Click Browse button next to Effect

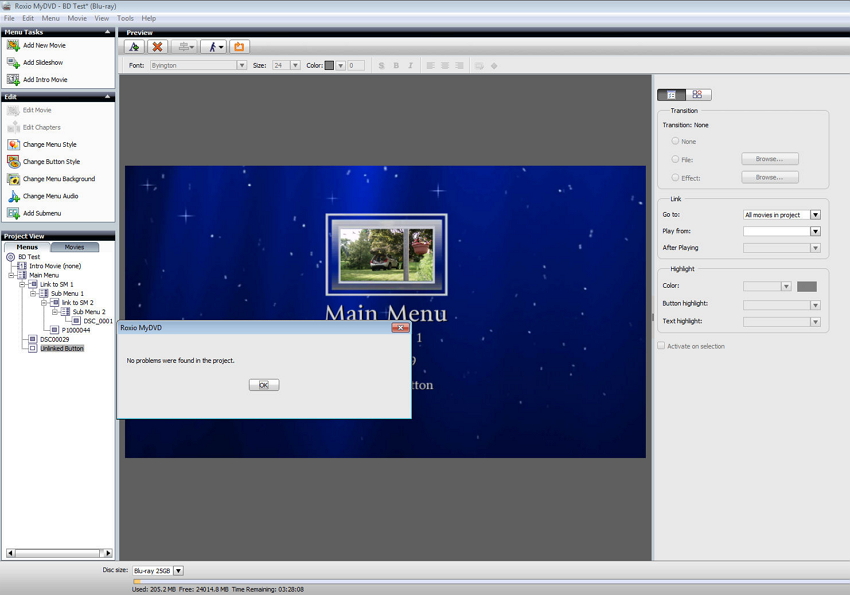click(x=770, y=177)
